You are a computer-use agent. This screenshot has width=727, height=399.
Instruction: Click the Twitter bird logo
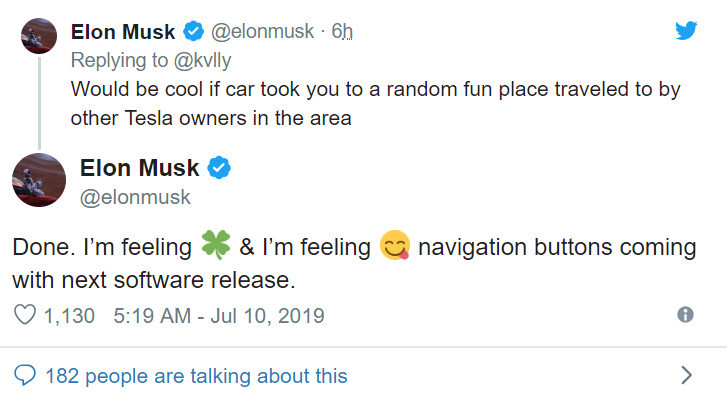pos(686,31)
